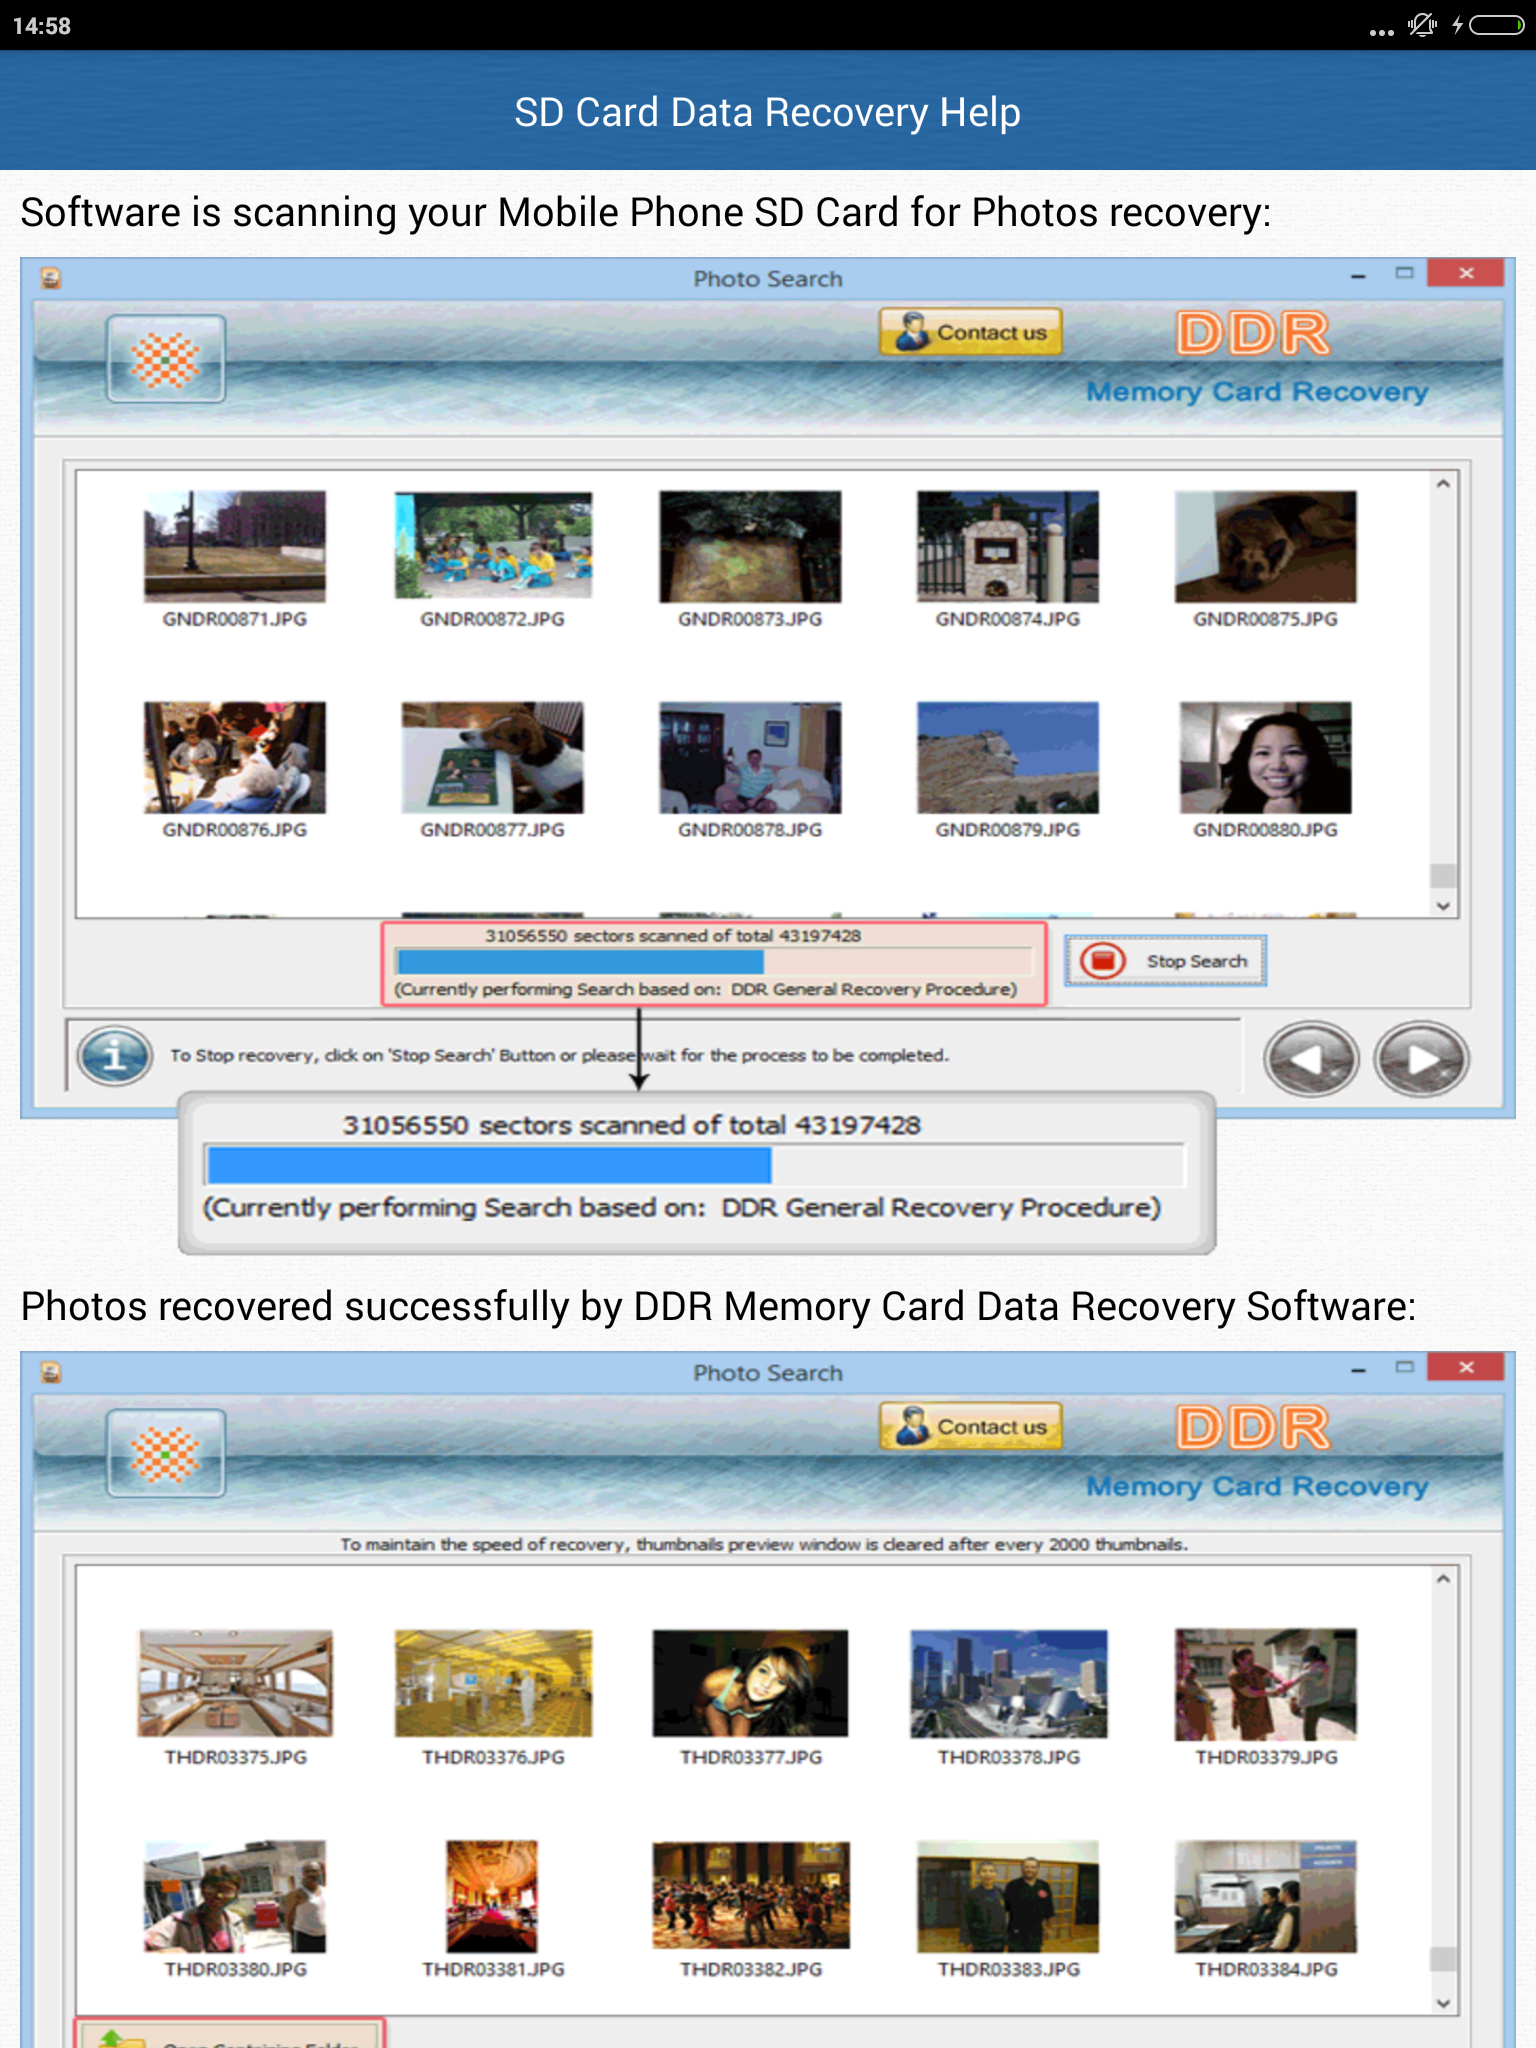Select thumbnail THDR03376.JPG
This screenshot has width=1536, height=2048.
493,1683
